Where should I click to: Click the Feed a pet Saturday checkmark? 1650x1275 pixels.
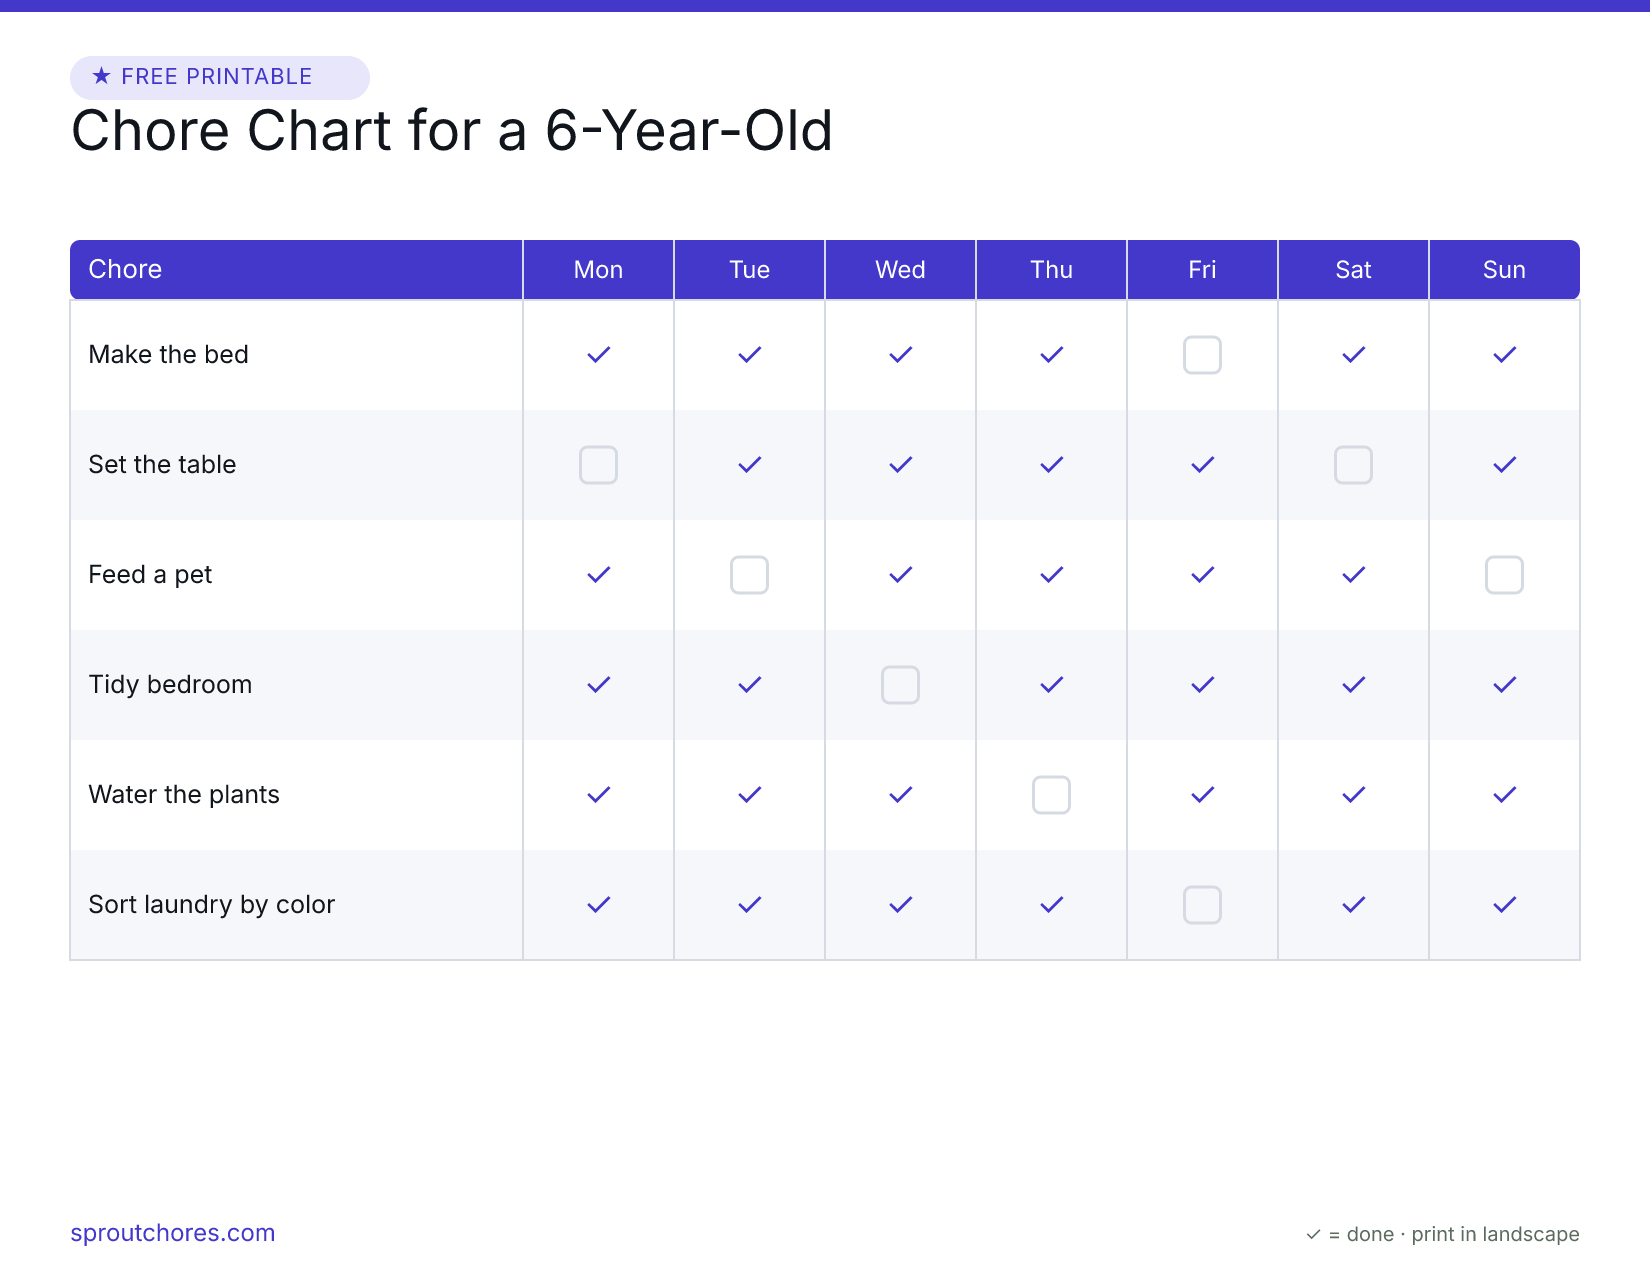coord(1353,575)
